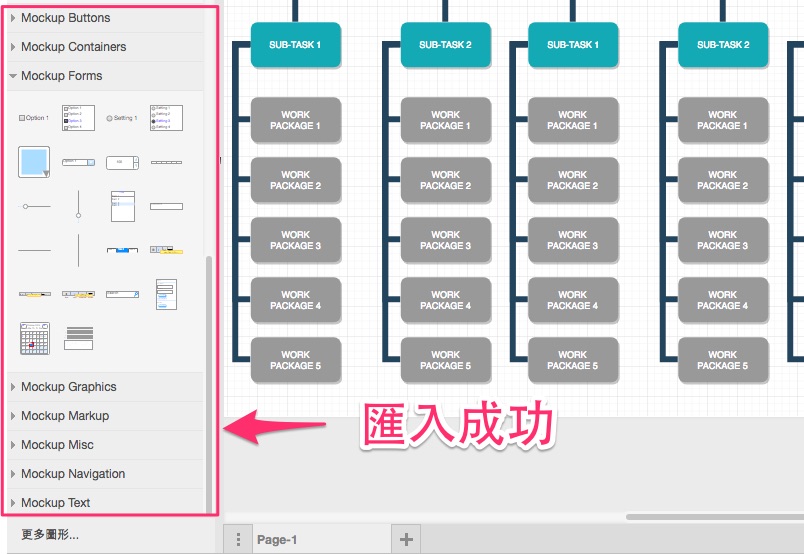Expand the Mockup Navigation section
Viewport: 804px width, 554px height.
(x=106, y=474)
